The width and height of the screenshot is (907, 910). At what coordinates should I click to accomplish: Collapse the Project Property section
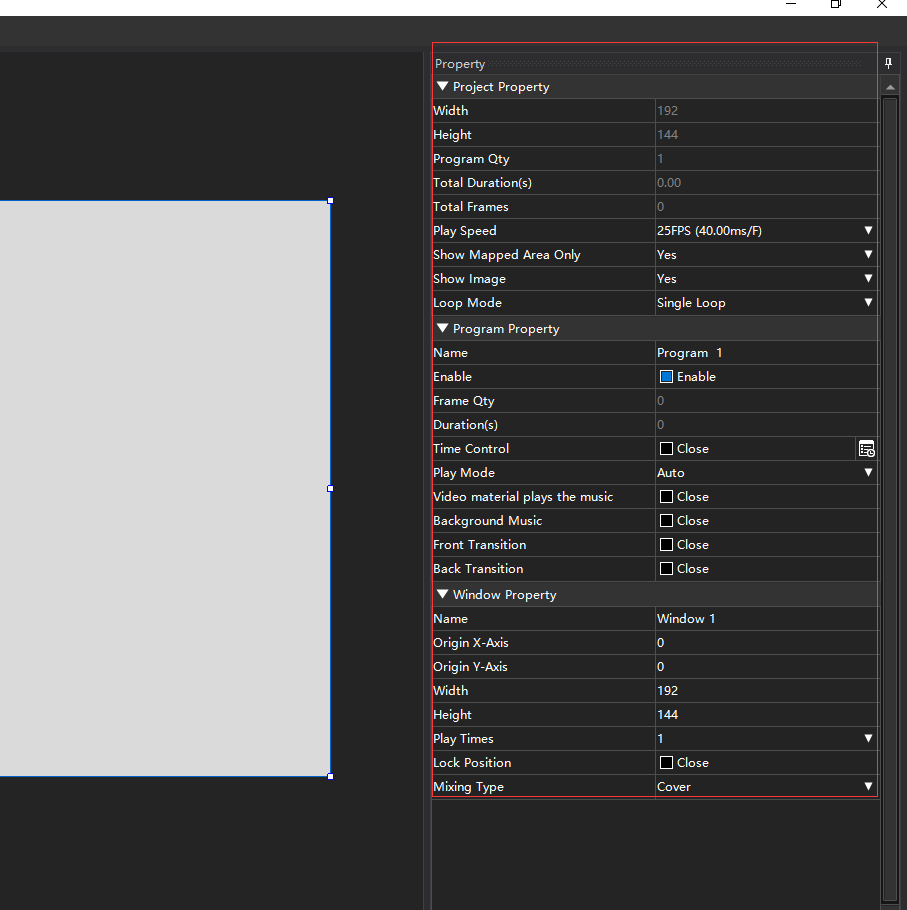click(x=442, y=86)
